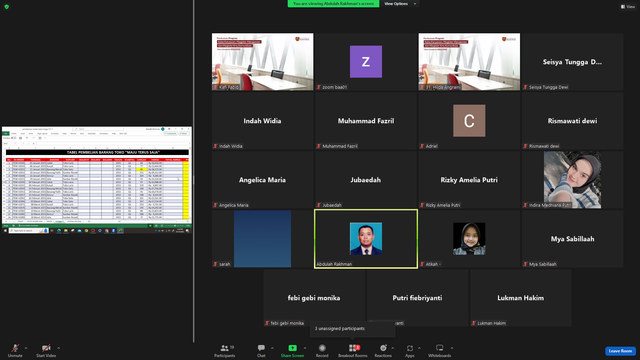
Task: Open the Chat panel
Action: [x=261, y=350]
